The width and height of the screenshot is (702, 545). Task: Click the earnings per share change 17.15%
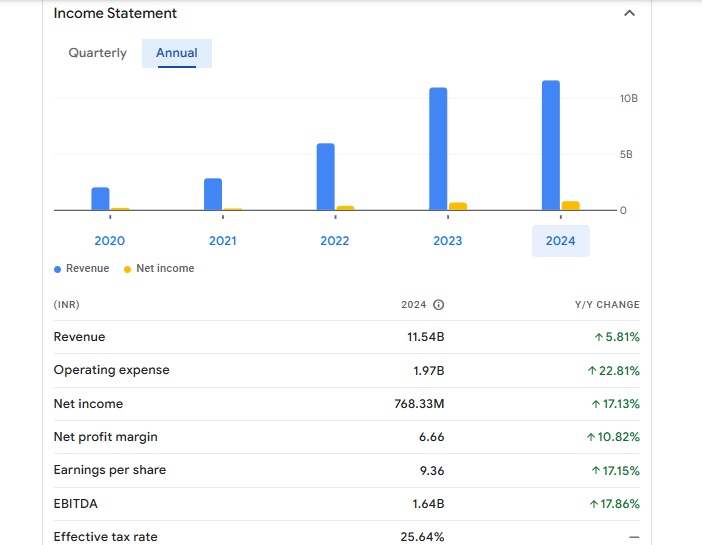[616, 471]
